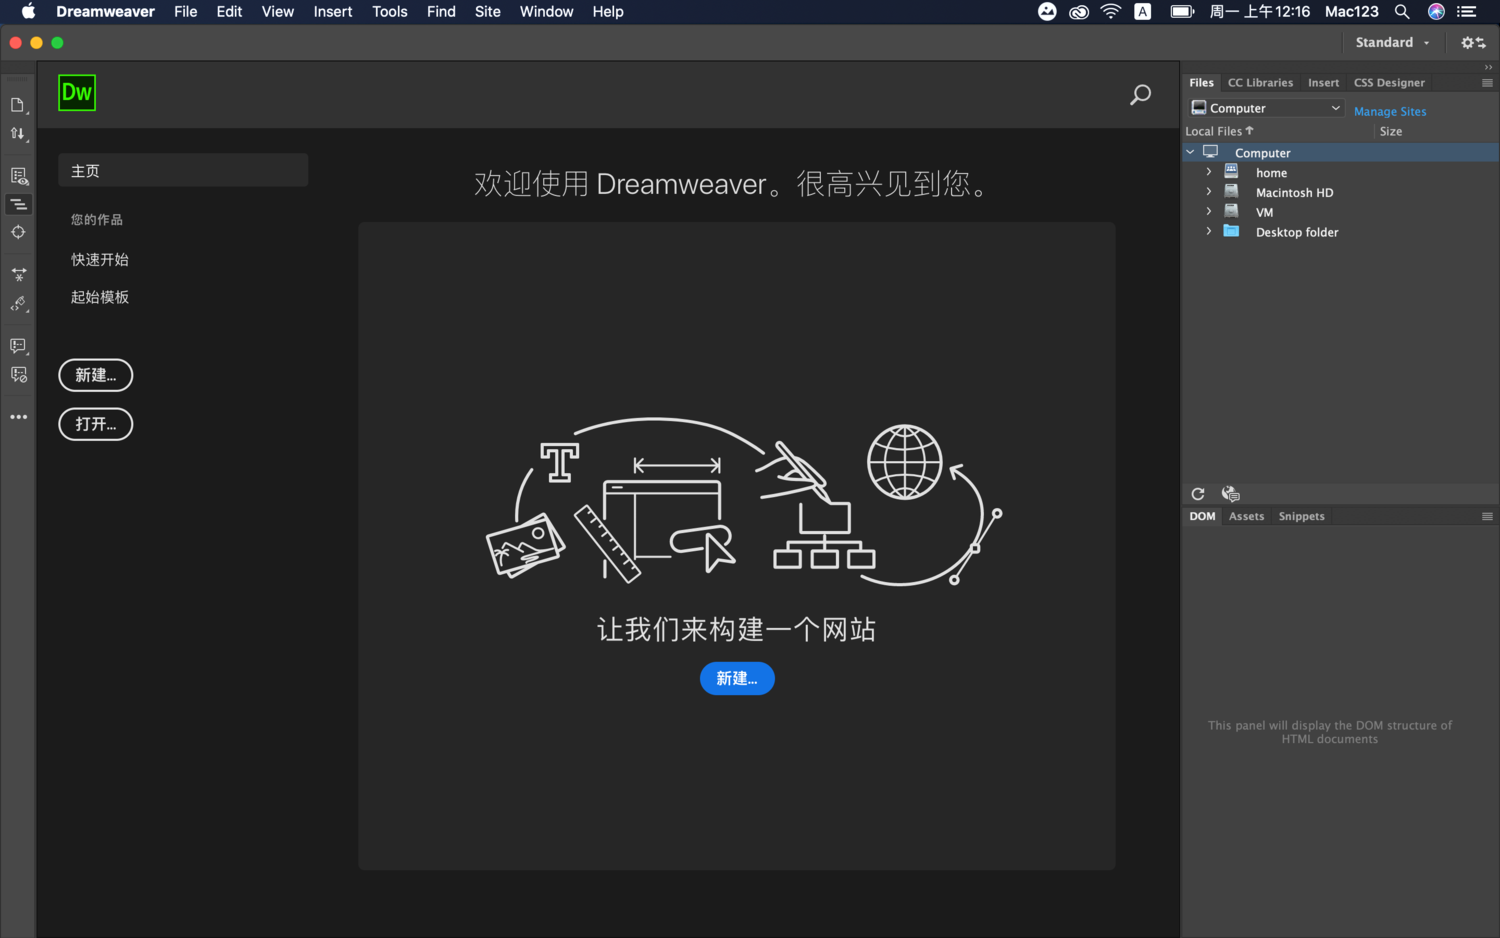Expand the Desktop folder node
The height and width of the screenshot is (938, 1500).
point(1208,231)
